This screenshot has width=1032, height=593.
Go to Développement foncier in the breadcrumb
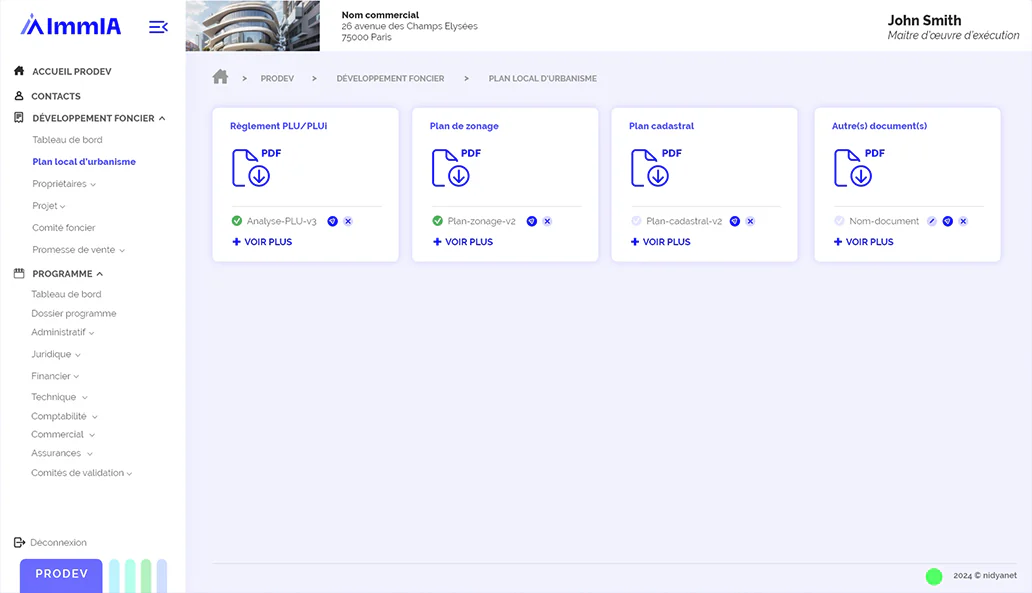(x=390, y=78)
